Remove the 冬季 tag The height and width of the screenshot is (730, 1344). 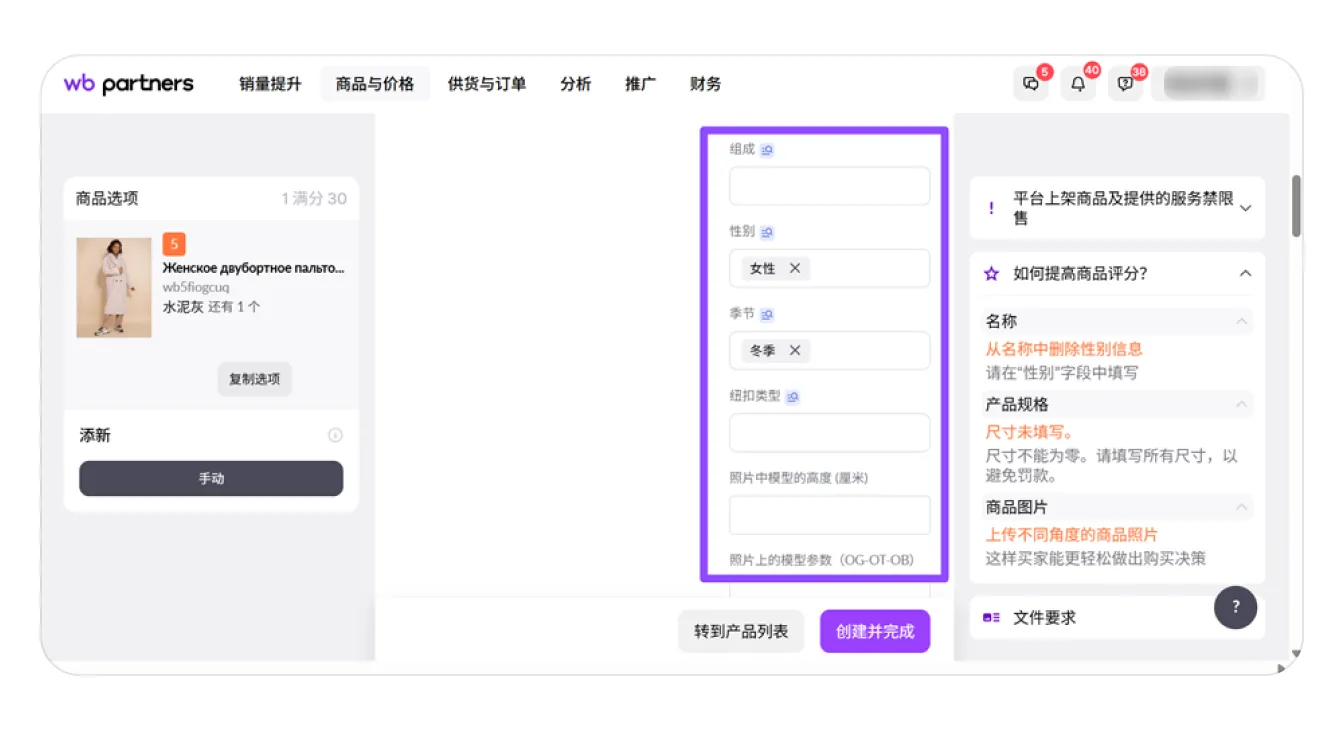[795, 350]
